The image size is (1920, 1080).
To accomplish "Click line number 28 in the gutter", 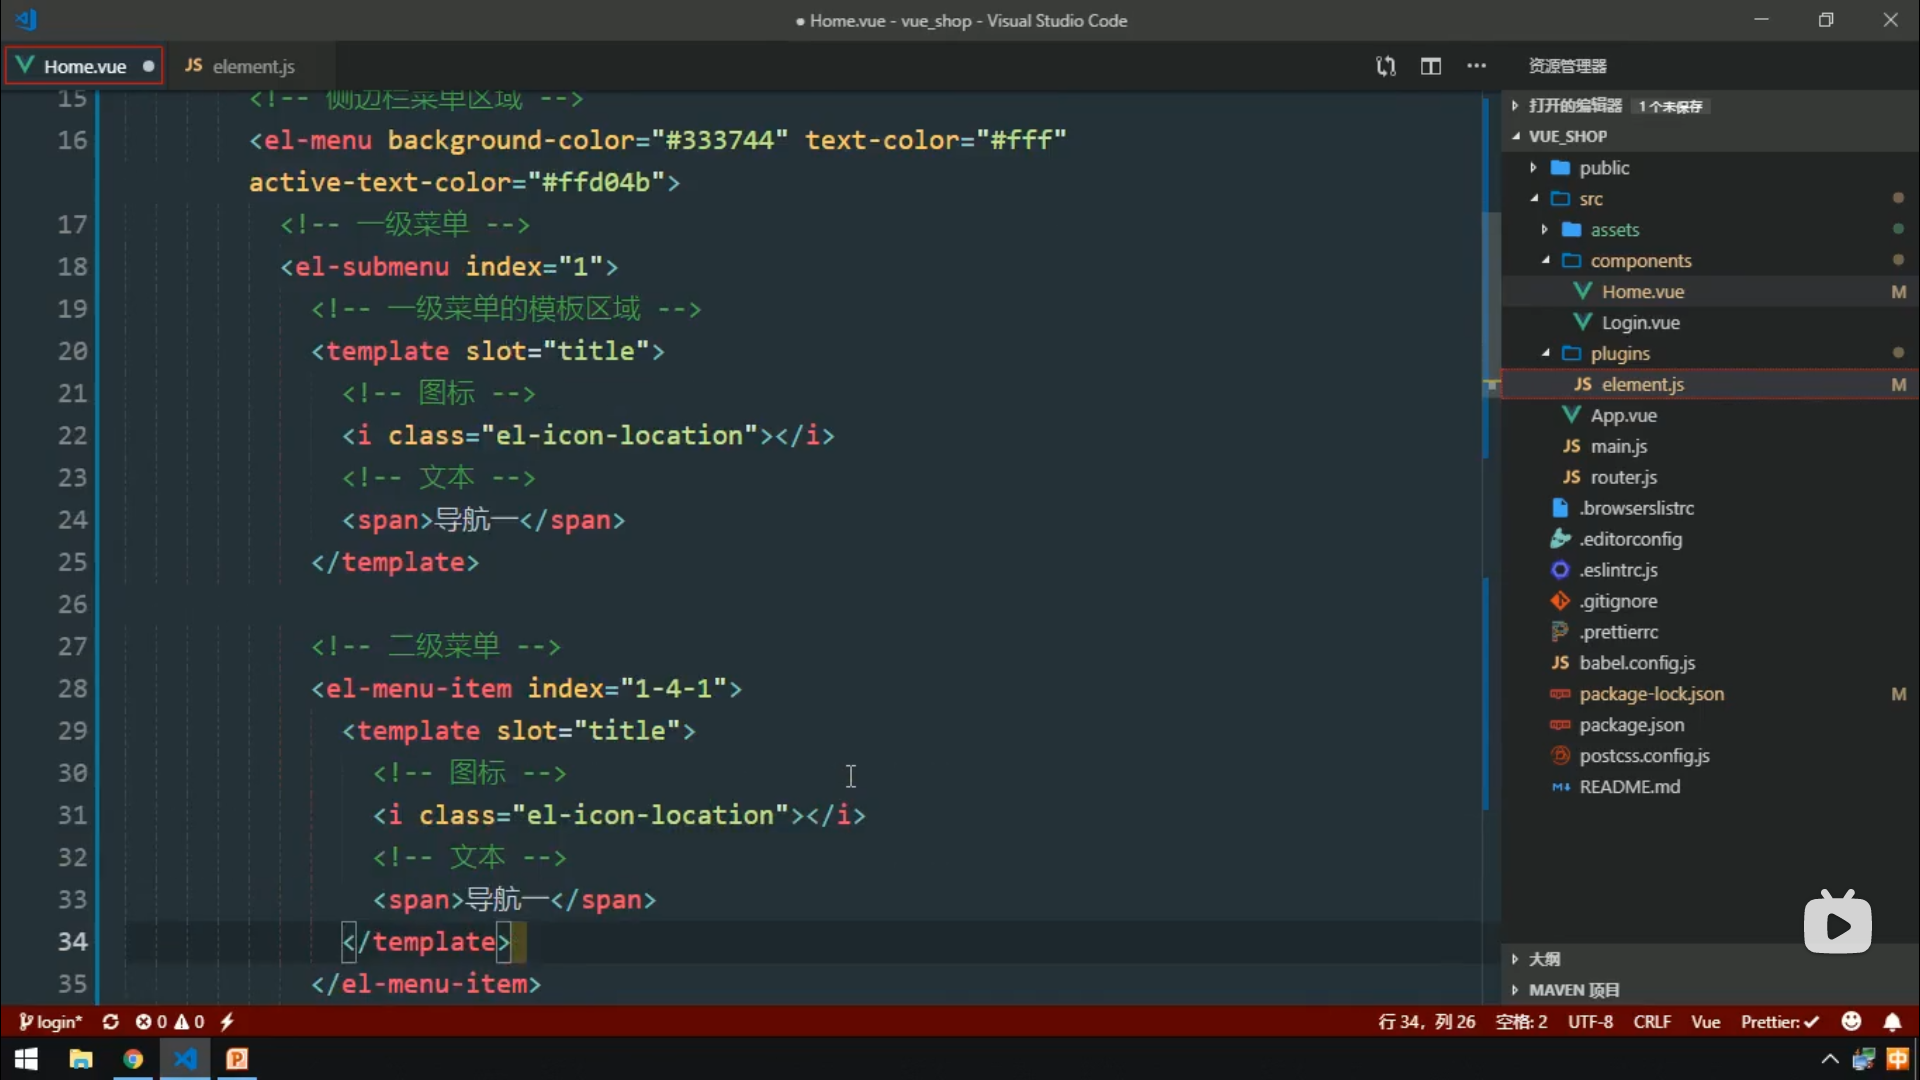I will click(72, 688).
